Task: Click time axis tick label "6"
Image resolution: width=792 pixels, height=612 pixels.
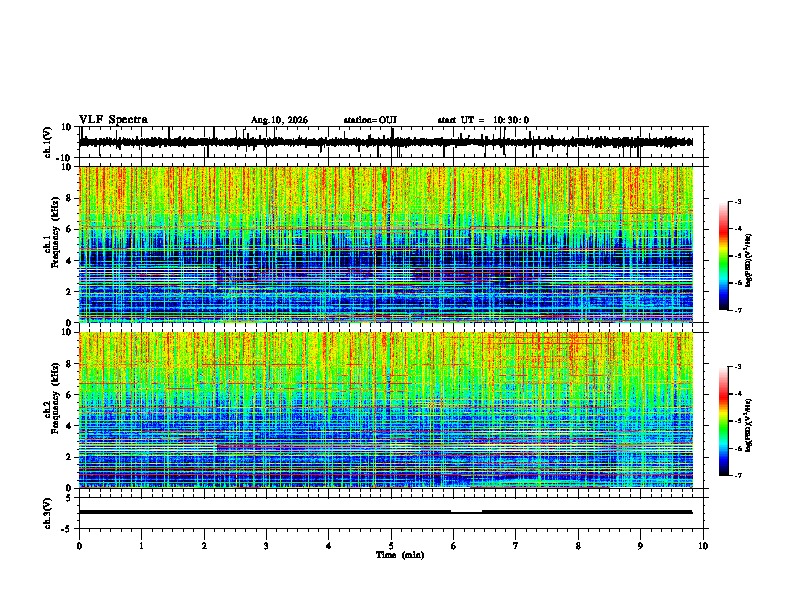Action: point(454,546)
